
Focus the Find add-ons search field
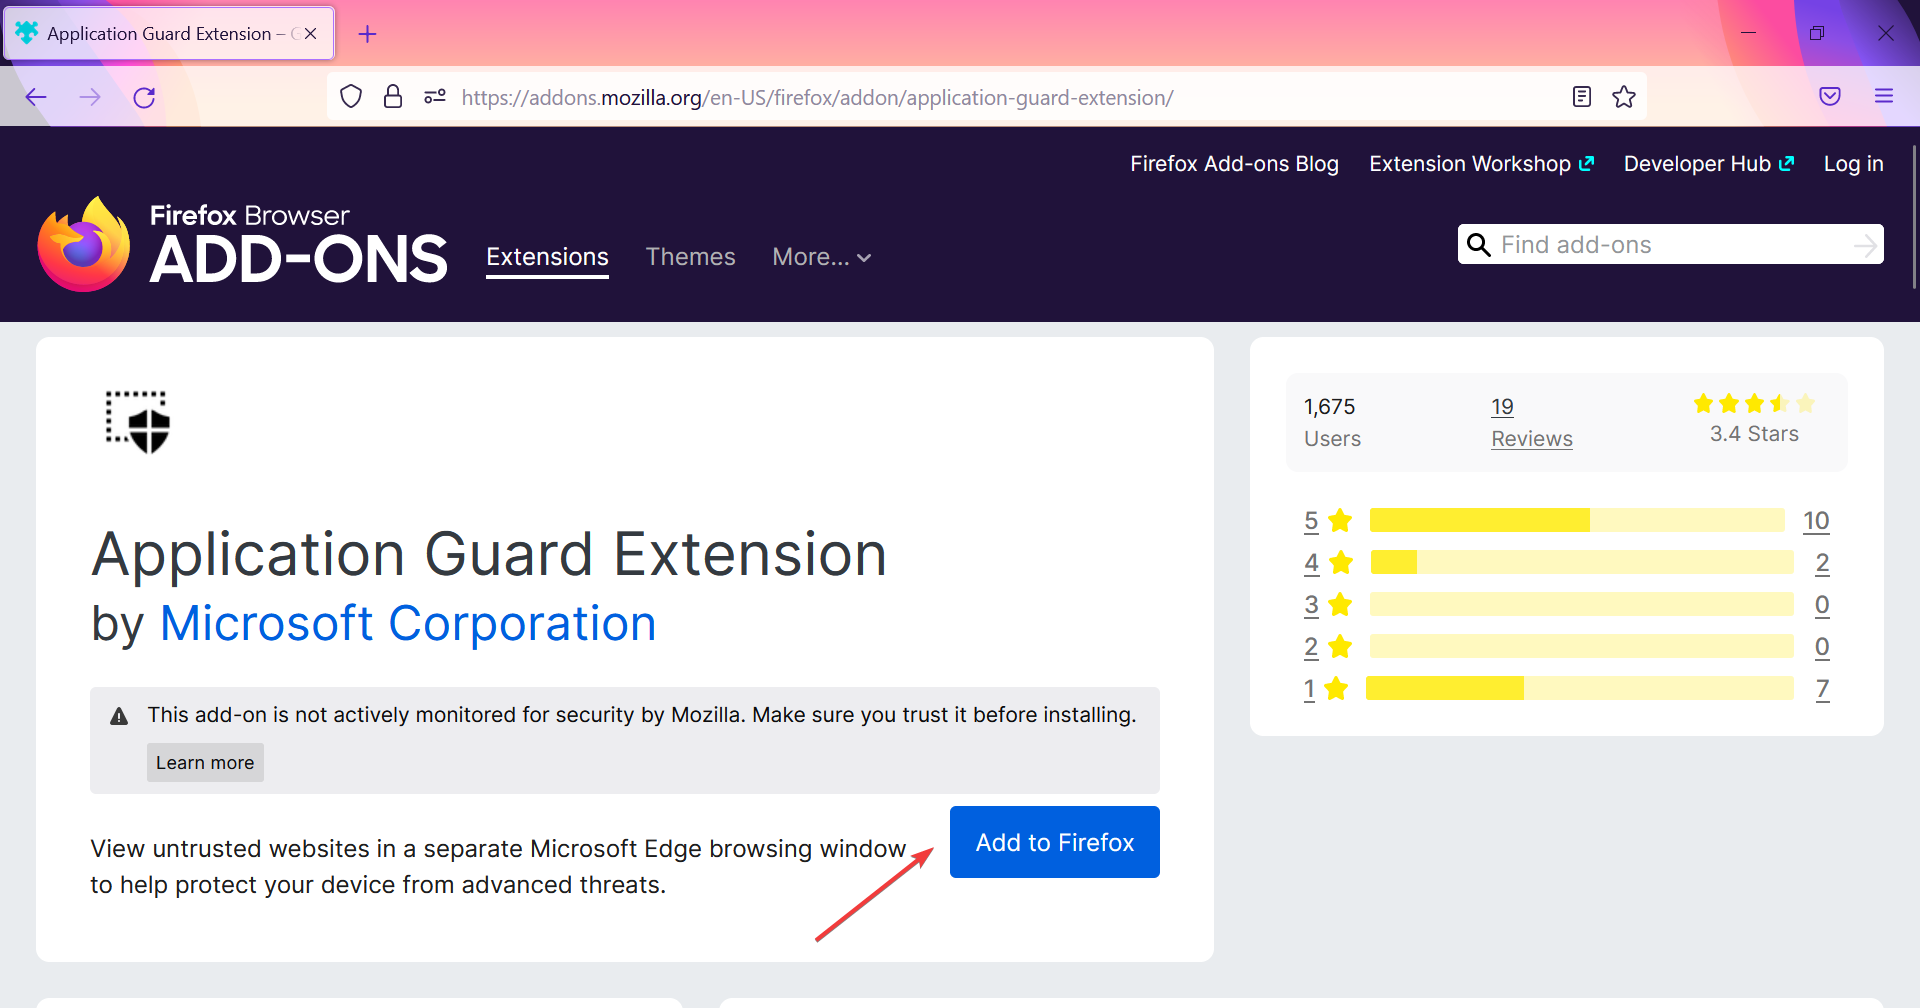coord(1672,245)
